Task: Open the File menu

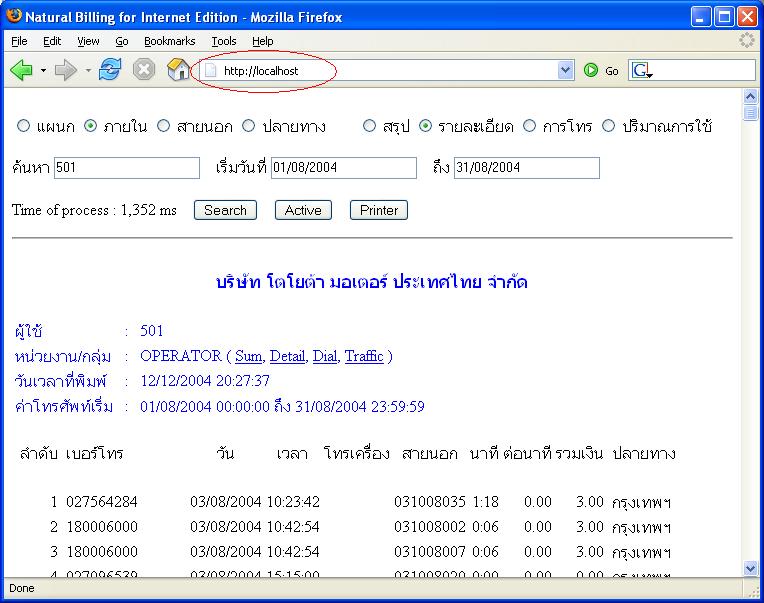Action: point(19,41)
